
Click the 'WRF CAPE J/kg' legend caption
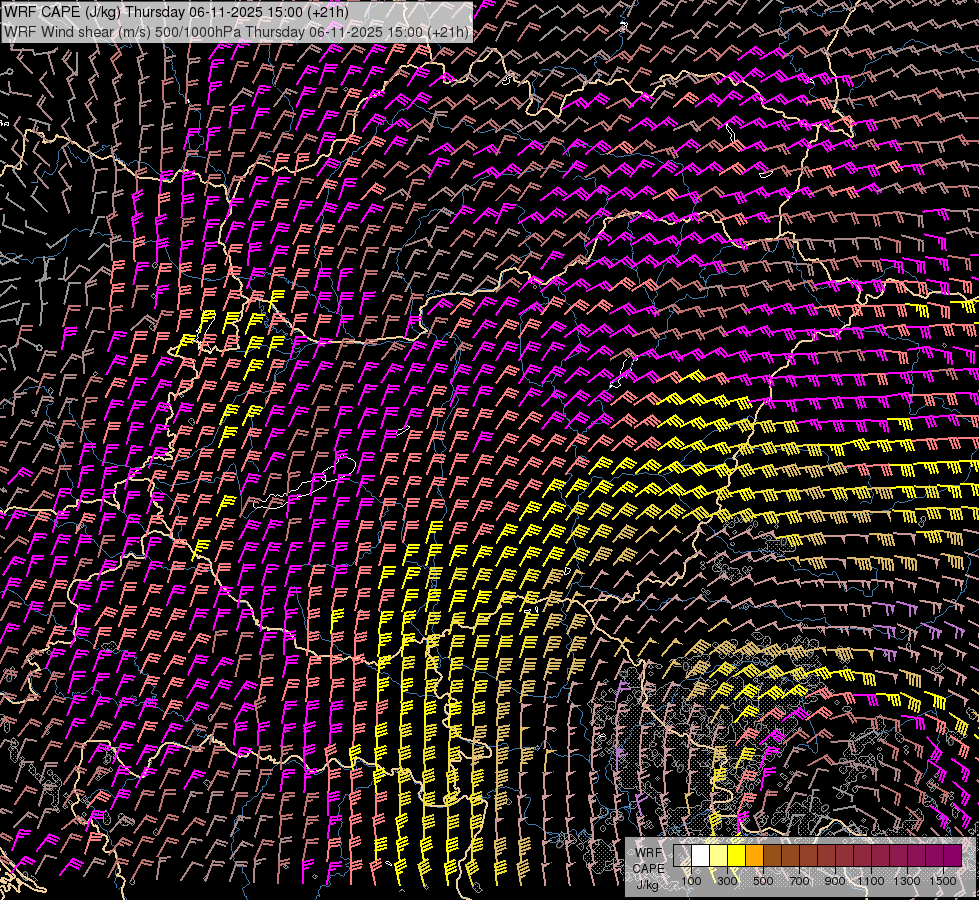(648, 868)
